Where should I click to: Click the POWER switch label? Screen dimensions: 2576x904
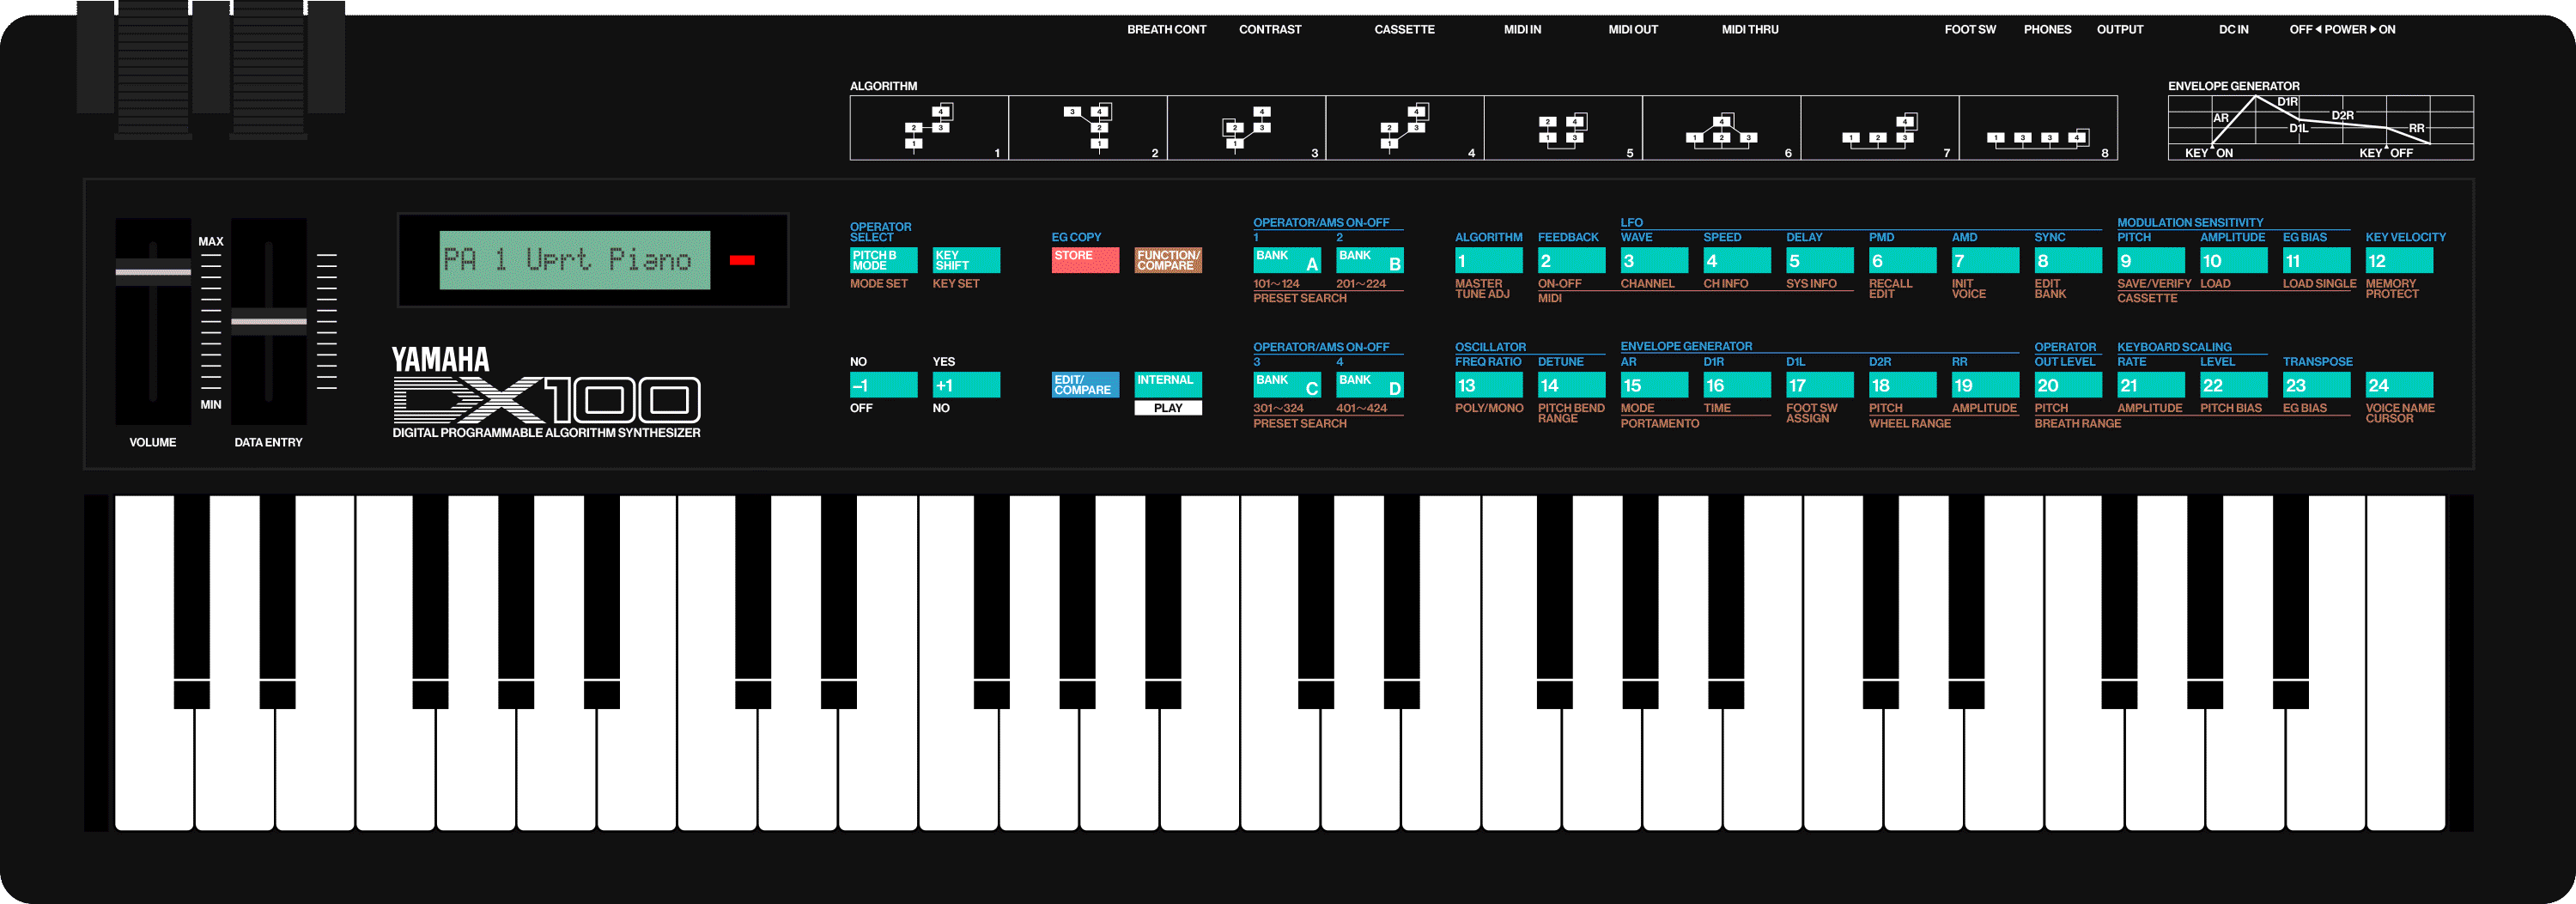[2342, 30]
